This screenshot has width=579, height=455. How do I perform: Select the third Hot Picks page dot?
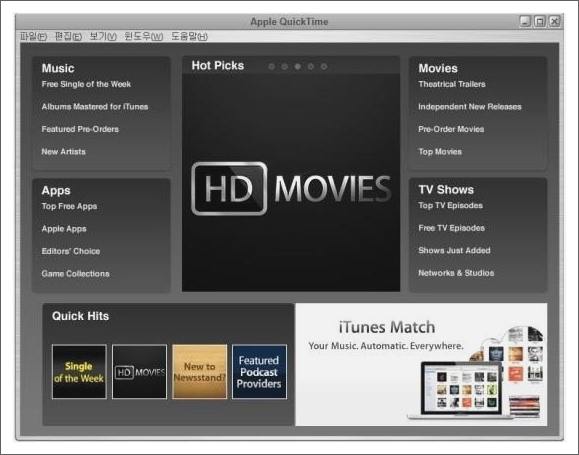(298, 66)
